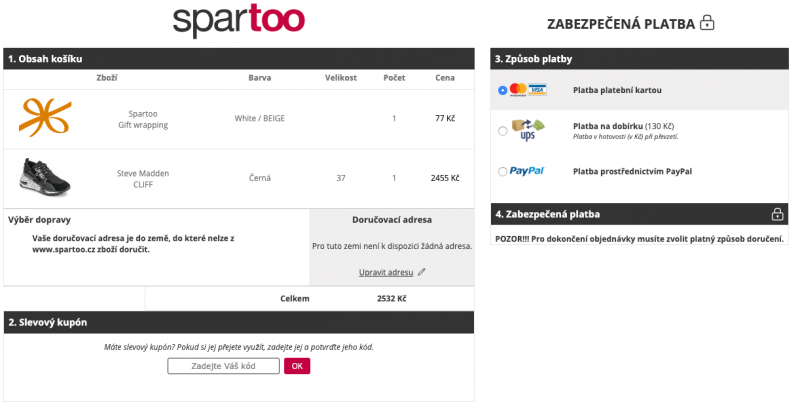Click the pencil icon next to Upravit adresu
Screen dimensions: 800x403
421,272
